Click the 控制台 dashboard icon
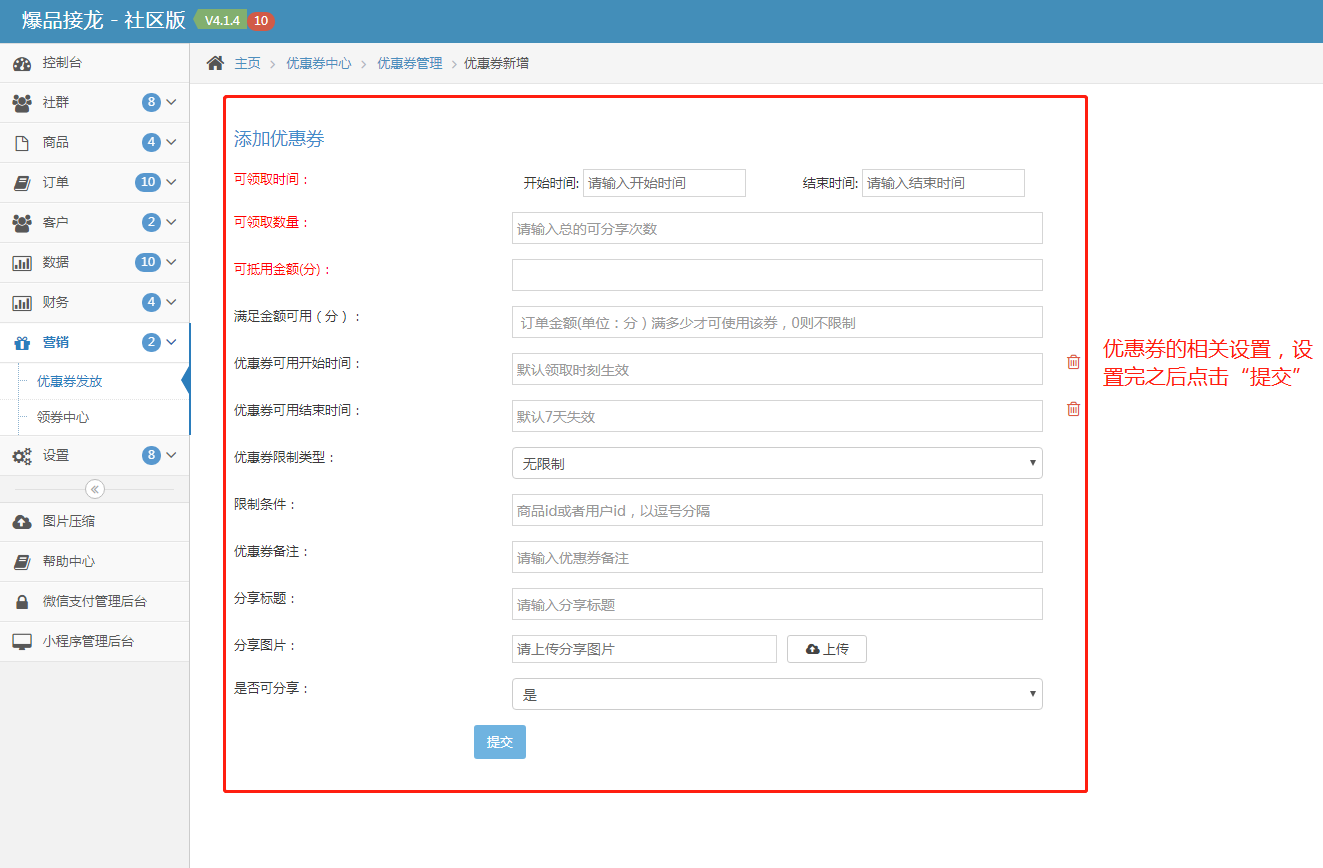 pyautogui.click(x=22, y=63)
